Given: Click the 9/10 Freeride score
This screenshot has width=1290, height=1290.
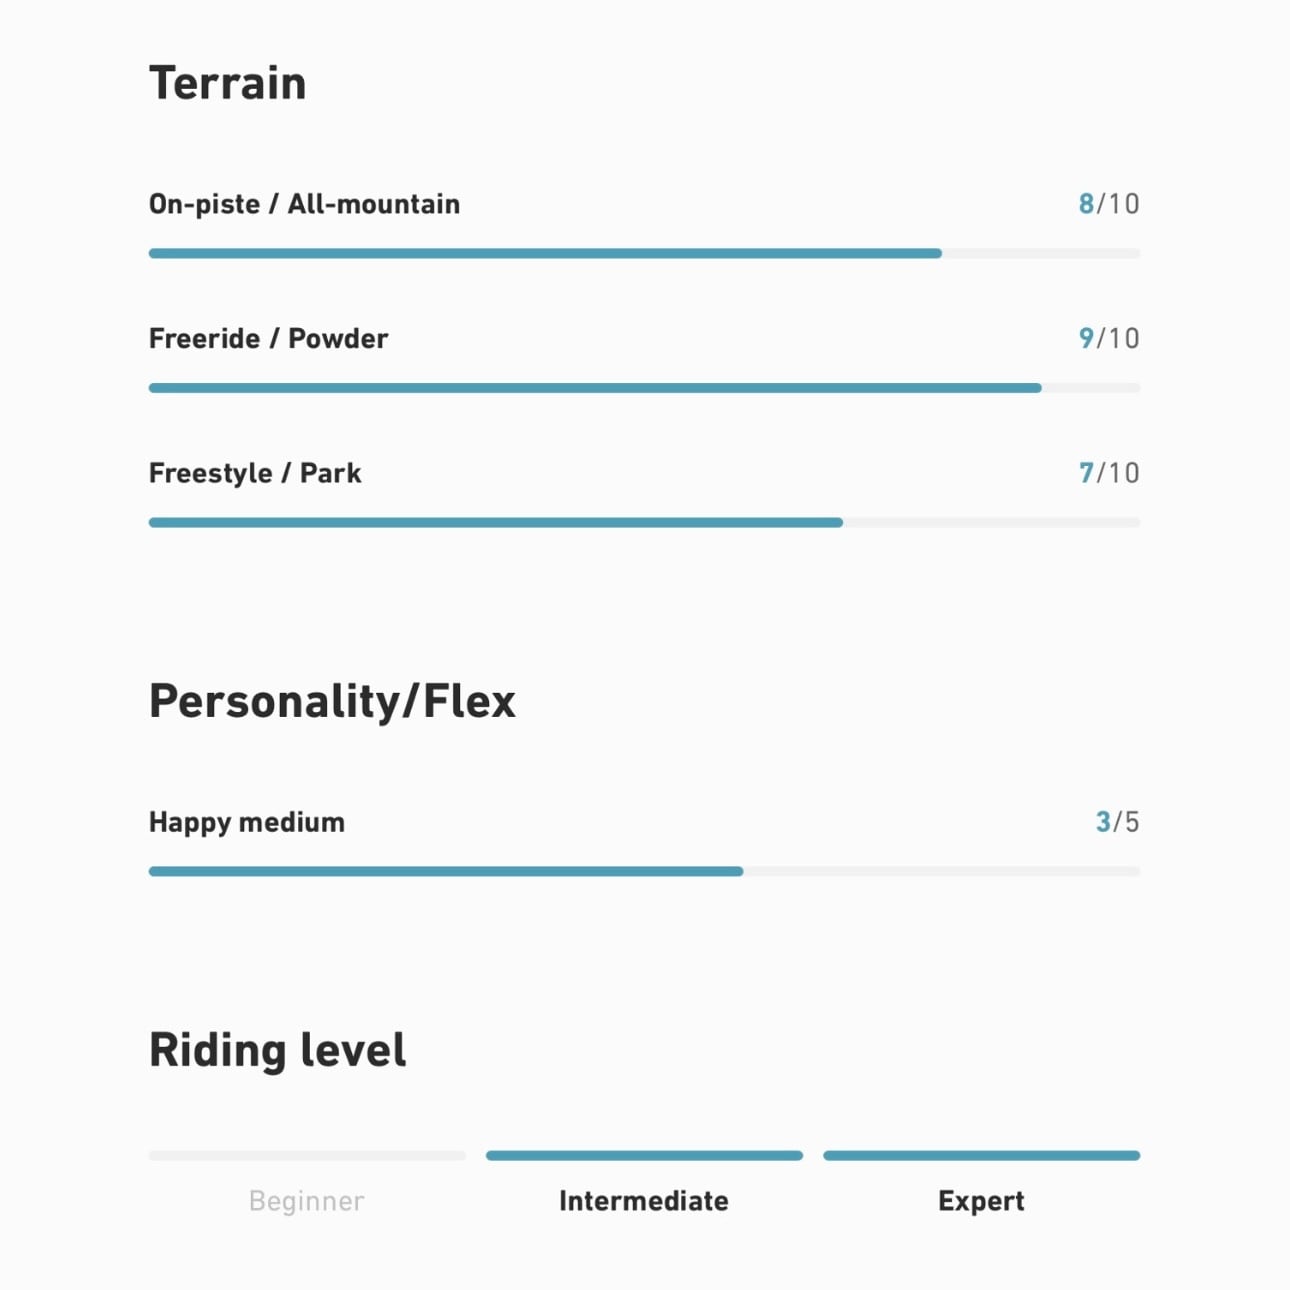Looking at the screenshot, I should 1108,339.
